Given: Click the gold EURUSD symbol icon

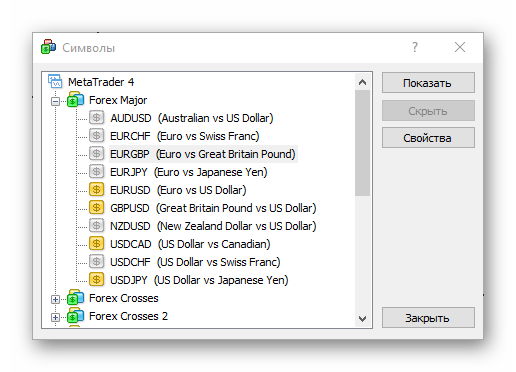Looking at the screenshot, I should point(96,190).
